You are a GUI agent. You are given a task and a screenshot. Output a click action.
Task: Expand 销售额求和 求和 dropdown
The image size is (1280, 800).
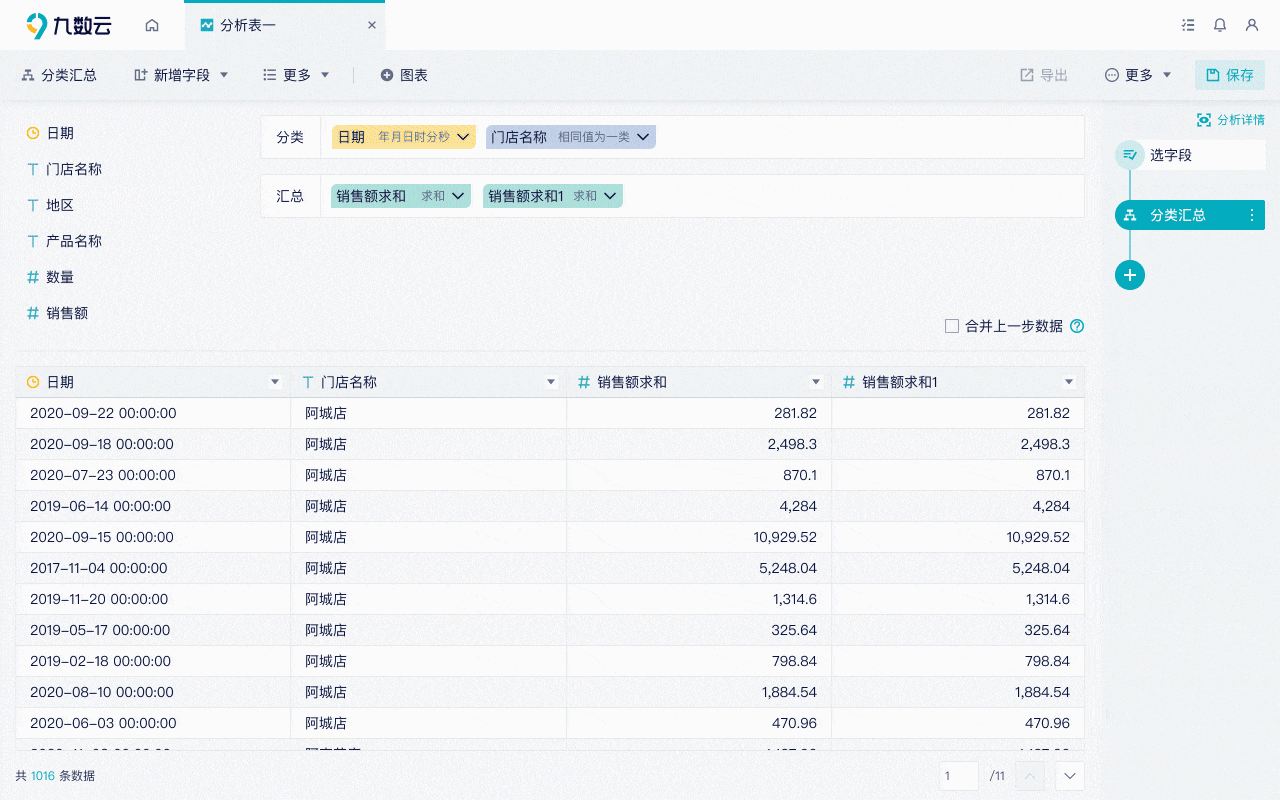tap(458, 196)
